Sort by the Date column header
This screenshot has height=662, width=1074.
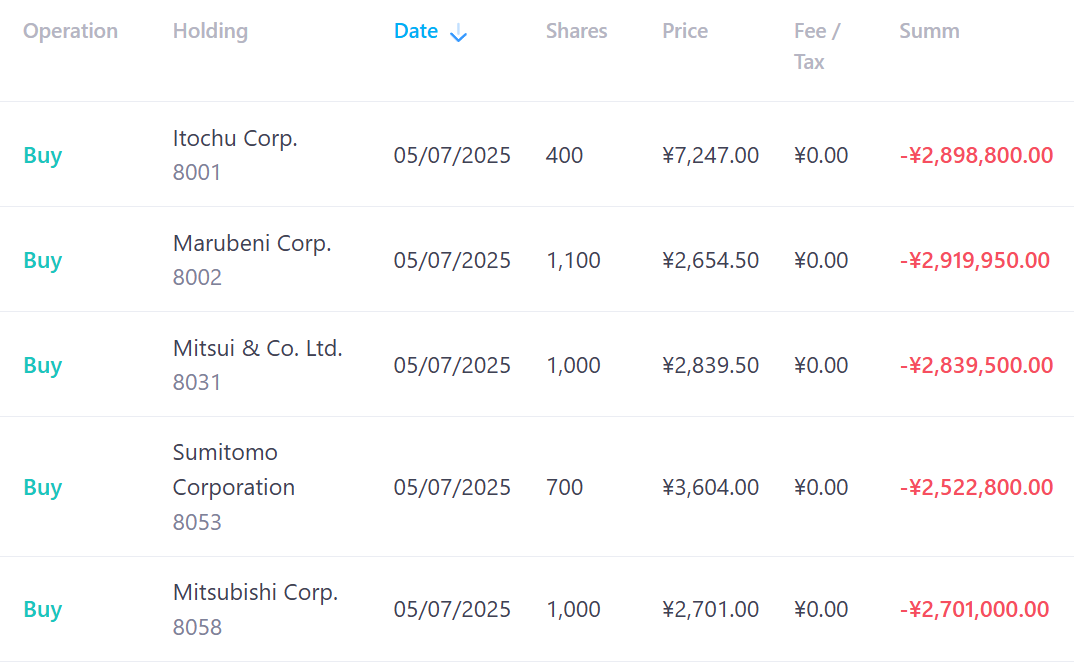click(x=416, y=31)
